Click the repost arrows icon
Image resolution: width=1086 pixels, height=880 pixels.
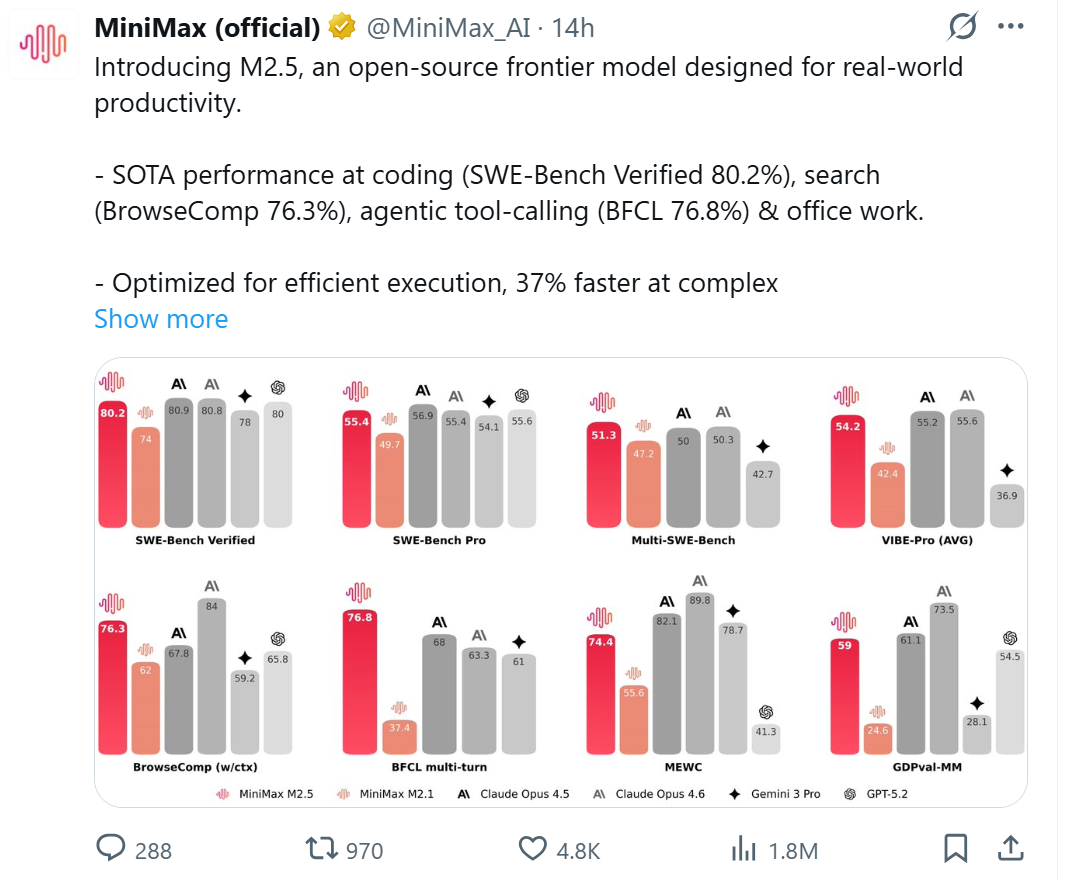coord(323,849)
